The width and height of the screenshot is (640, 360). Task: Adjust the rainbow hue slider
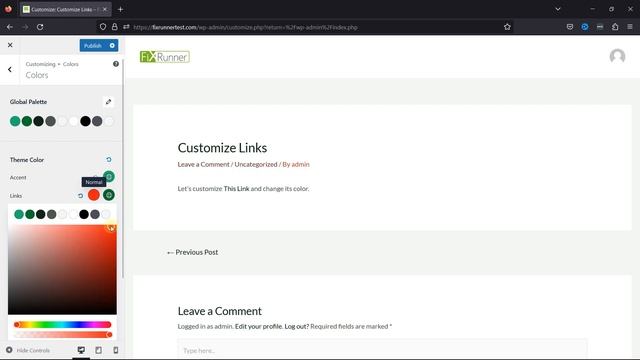62,324
